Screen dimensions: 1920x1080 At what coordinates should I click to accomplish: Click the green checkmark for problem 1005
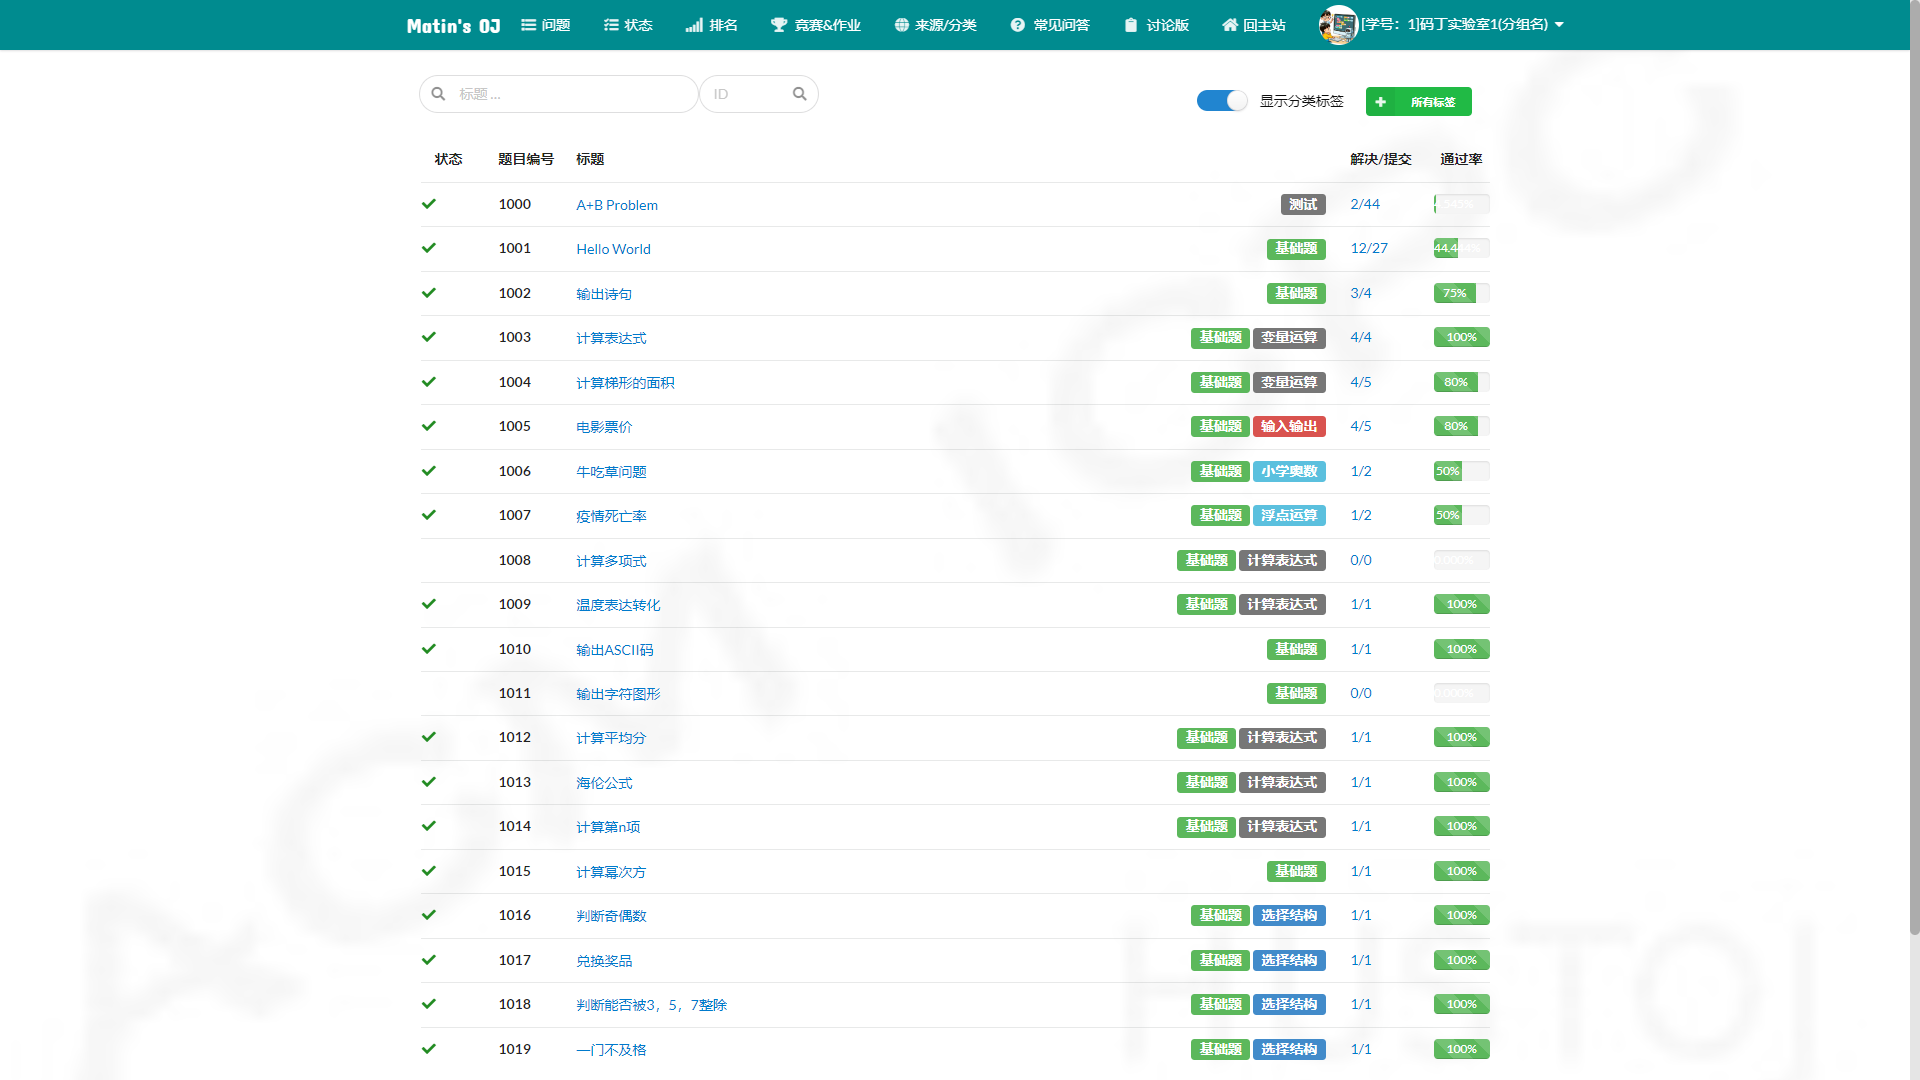click(429, 426)
